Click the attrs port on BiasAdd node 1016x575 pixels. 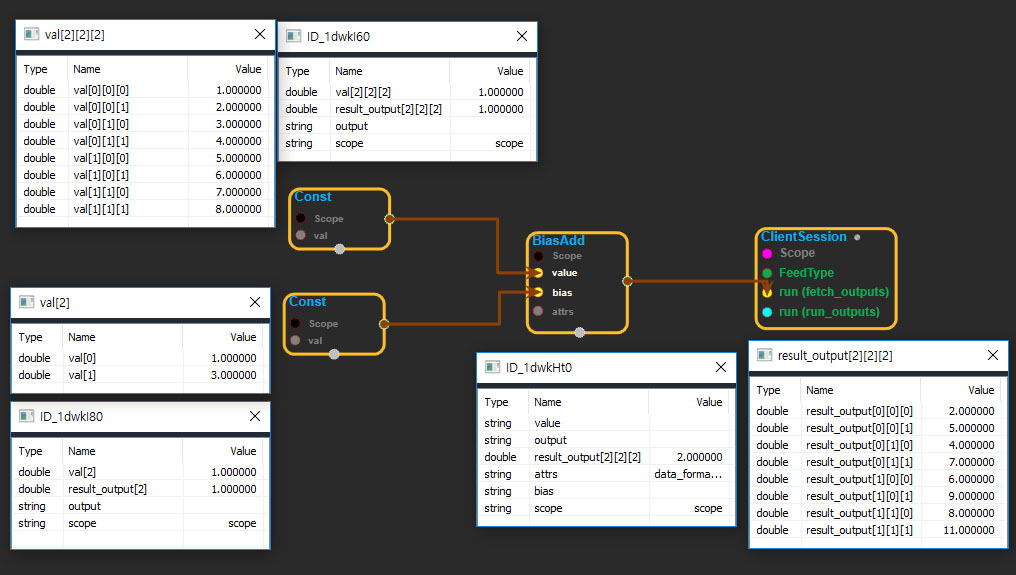coord(538,311)
